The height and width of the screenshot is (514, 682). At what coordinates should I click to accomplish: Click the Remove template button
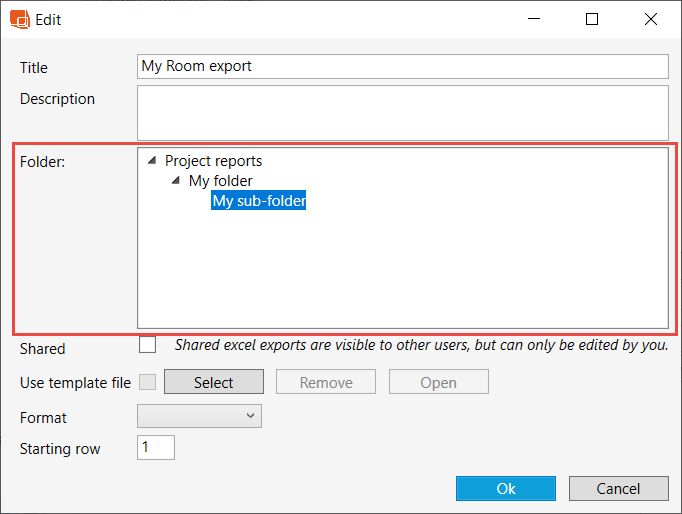coord(326,382)
